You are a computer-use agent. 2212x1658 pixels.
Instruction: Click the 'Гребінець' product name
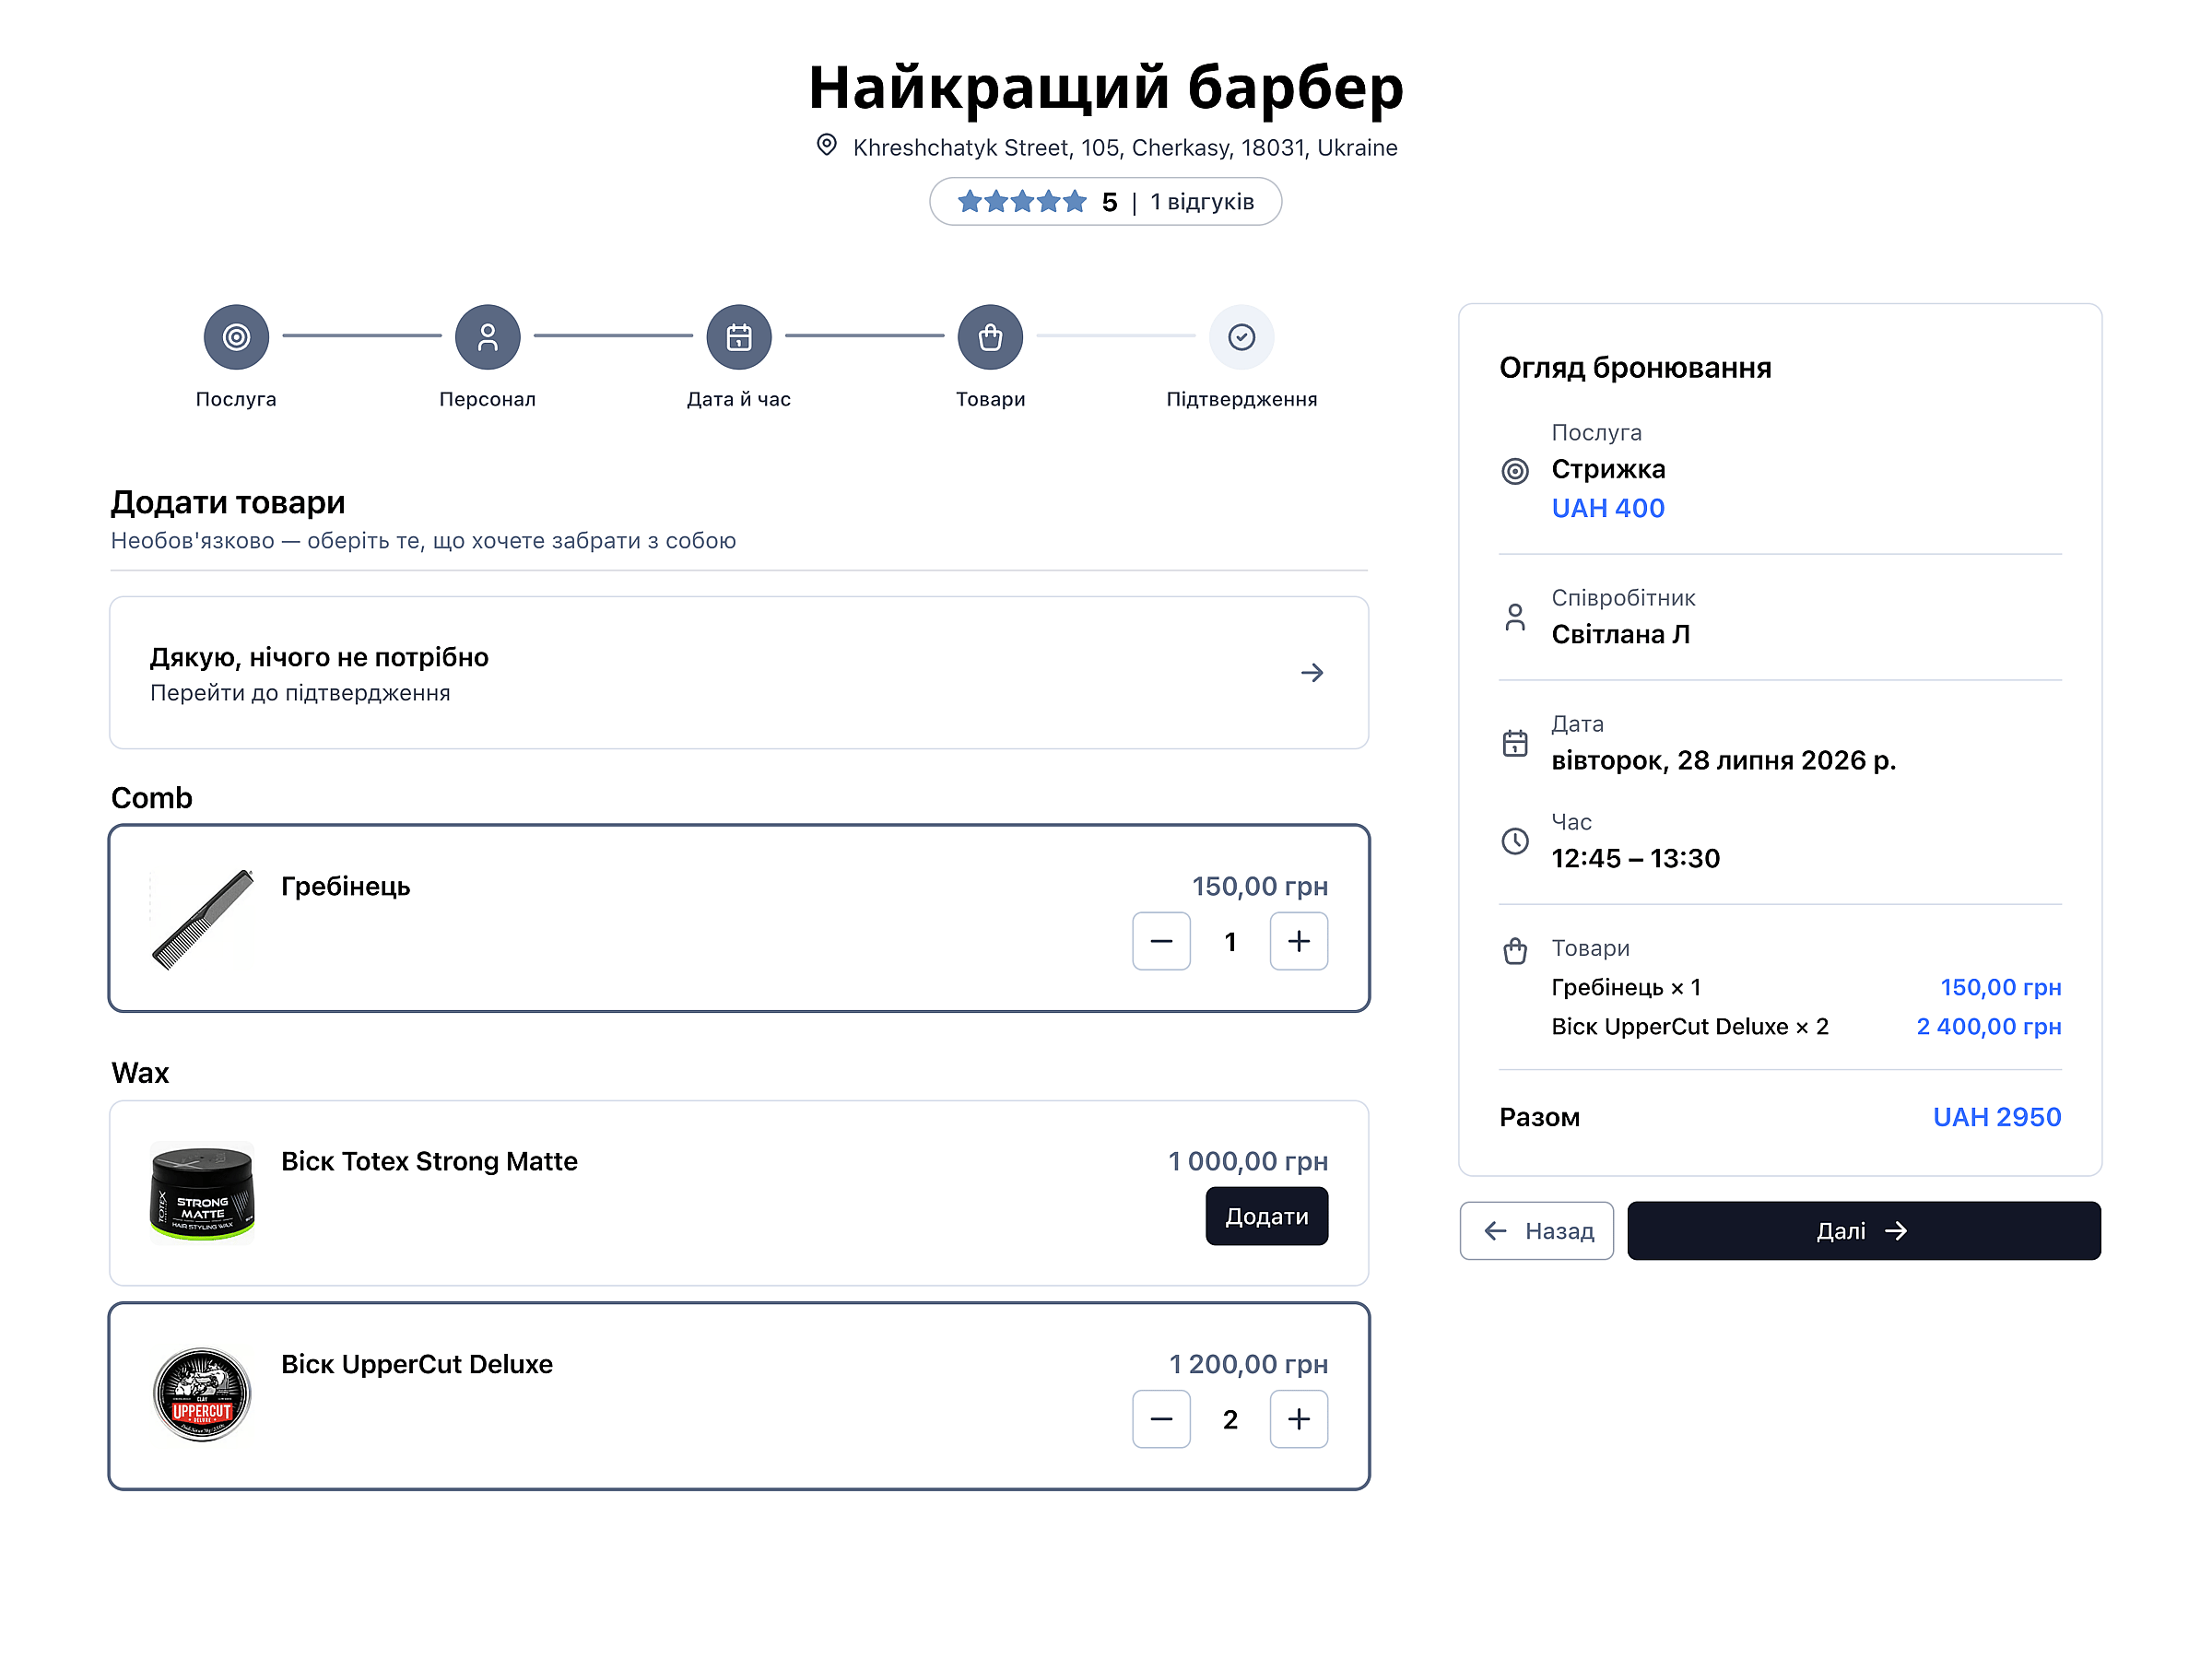(x=346, y=886)
